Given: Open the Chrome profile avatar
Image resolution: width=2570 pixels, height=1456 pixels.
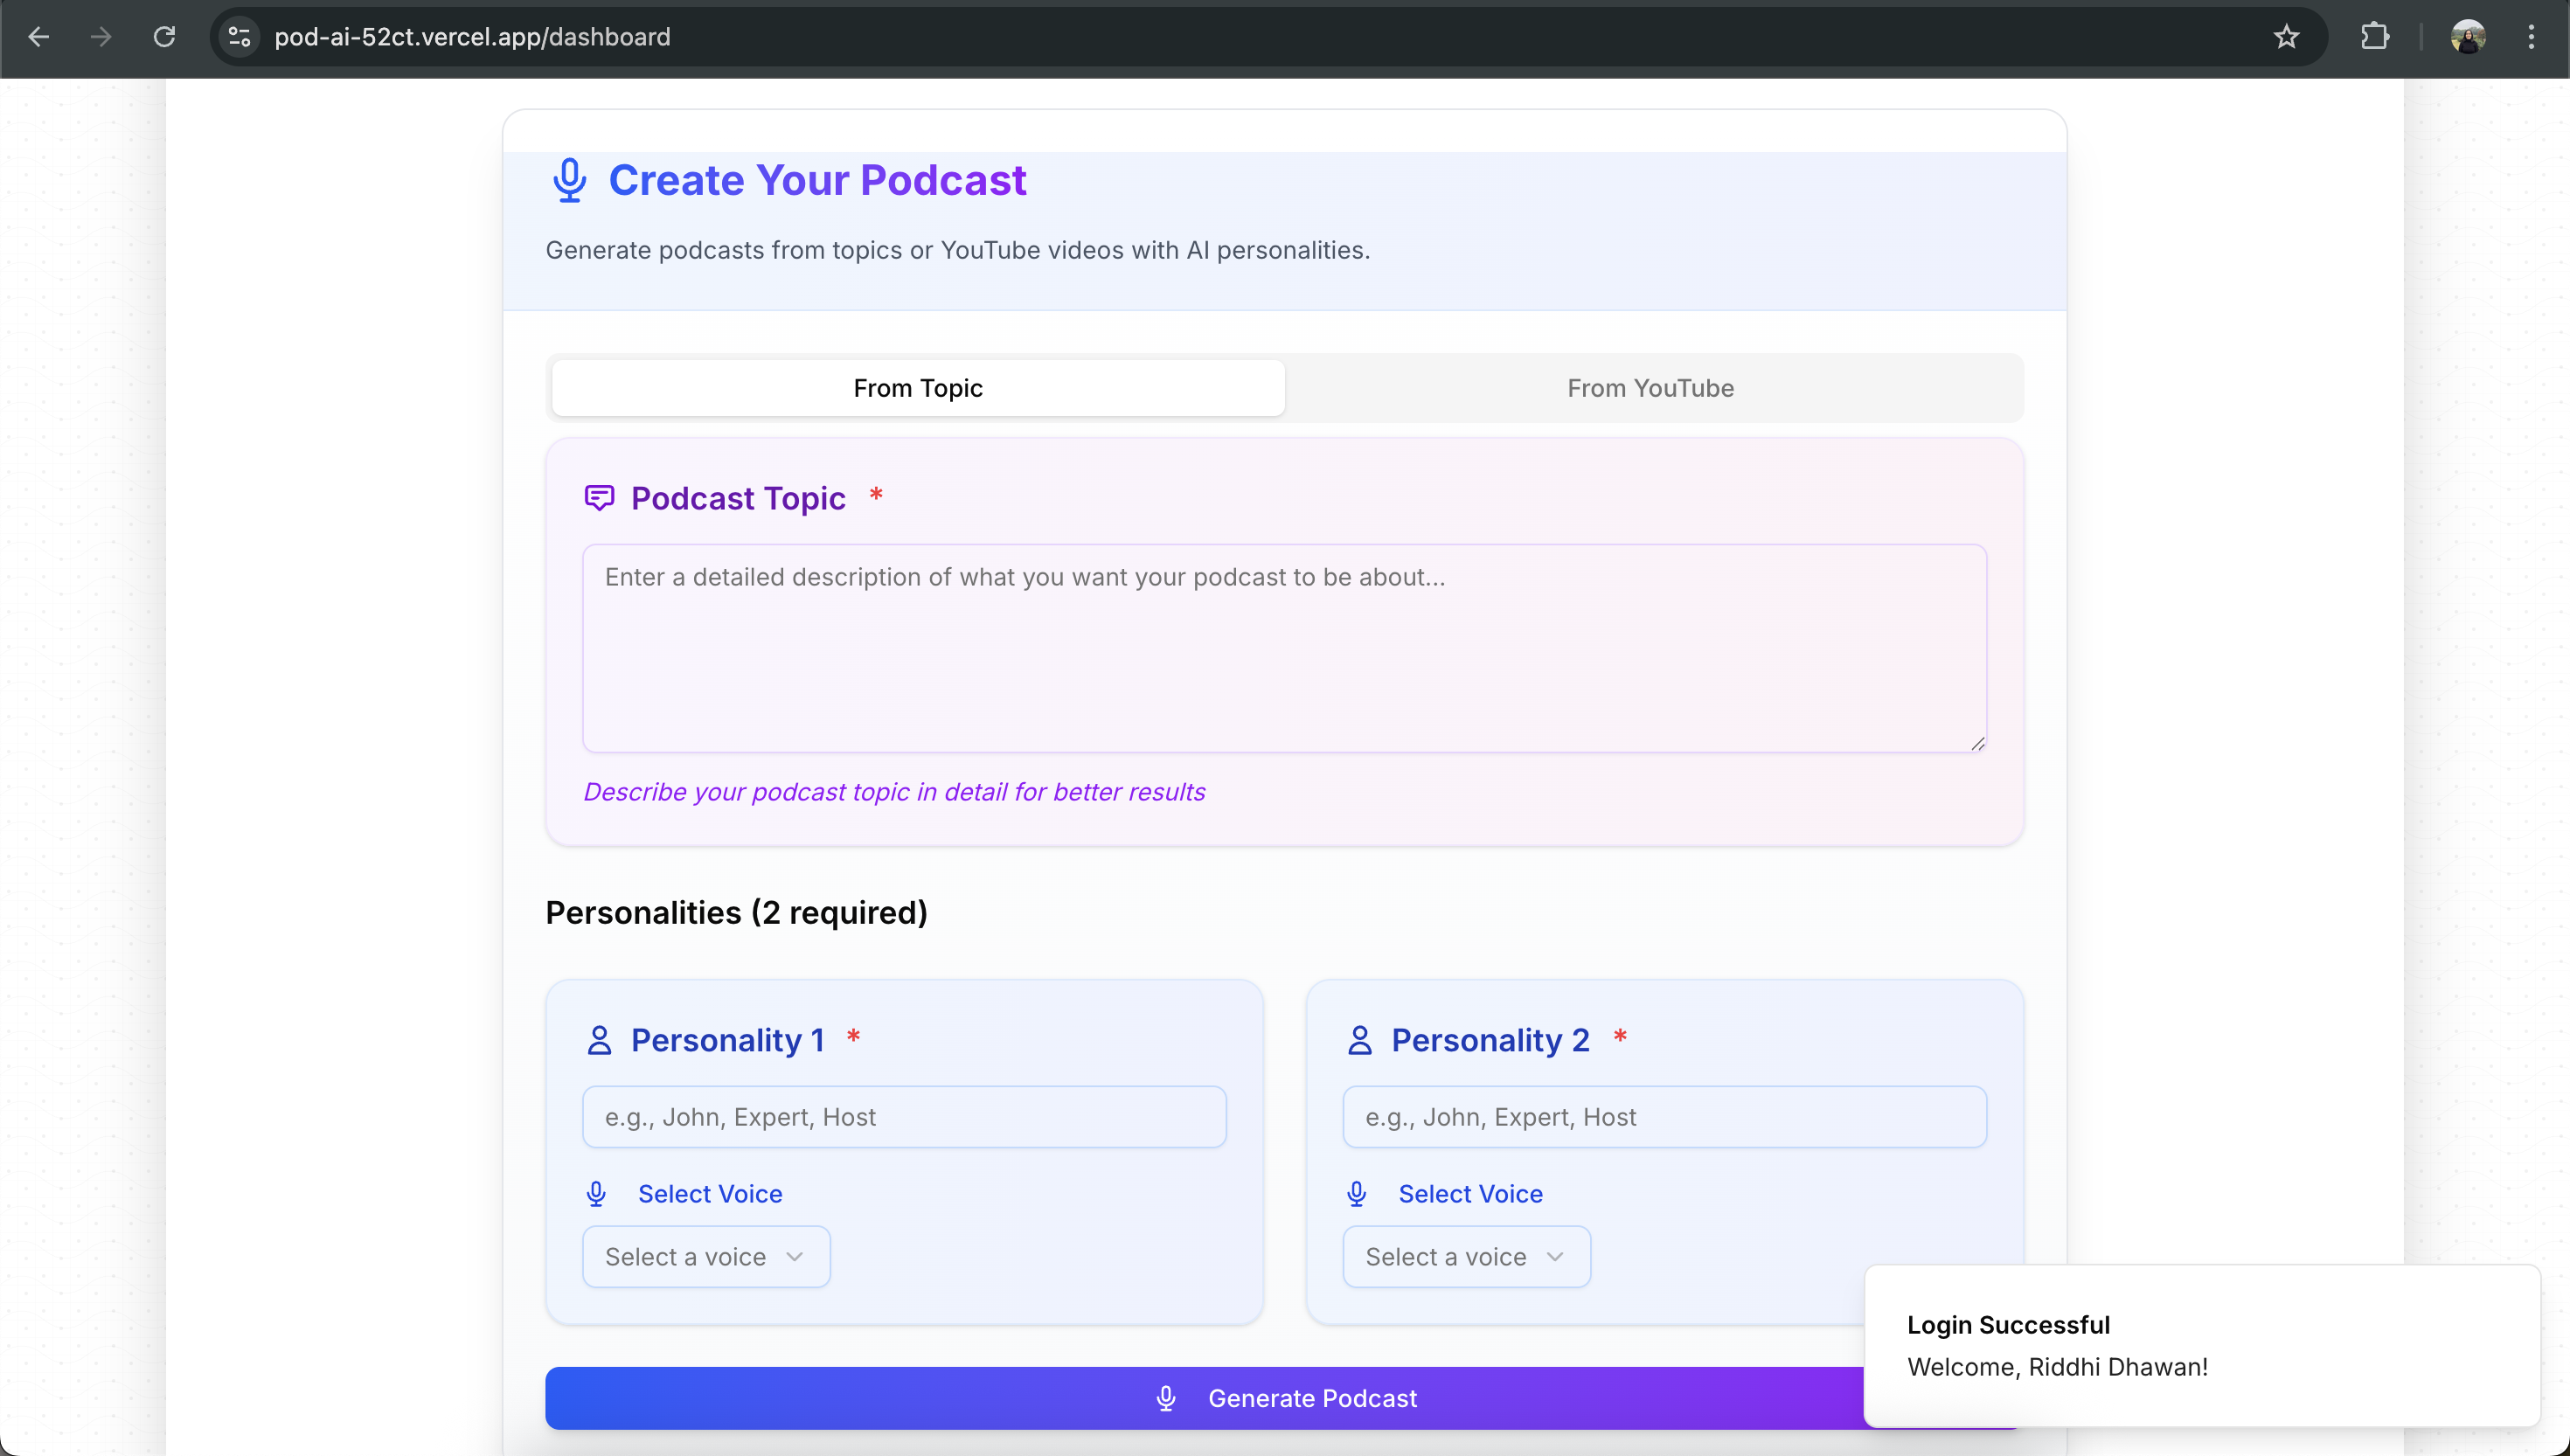Looking at the screenshot, I should [x=2467, y=37].
